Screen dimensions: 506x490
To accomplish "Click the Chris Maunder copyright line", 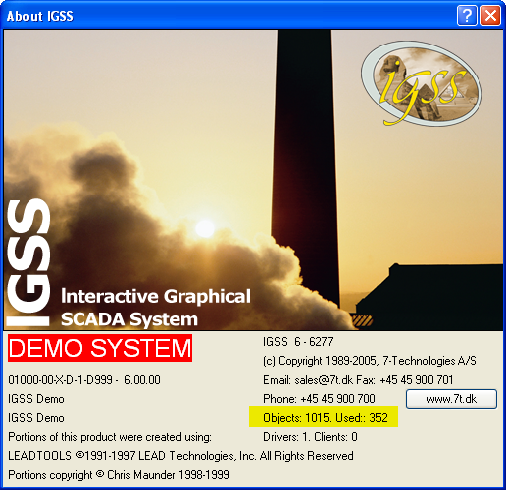I will coord(119,475).
